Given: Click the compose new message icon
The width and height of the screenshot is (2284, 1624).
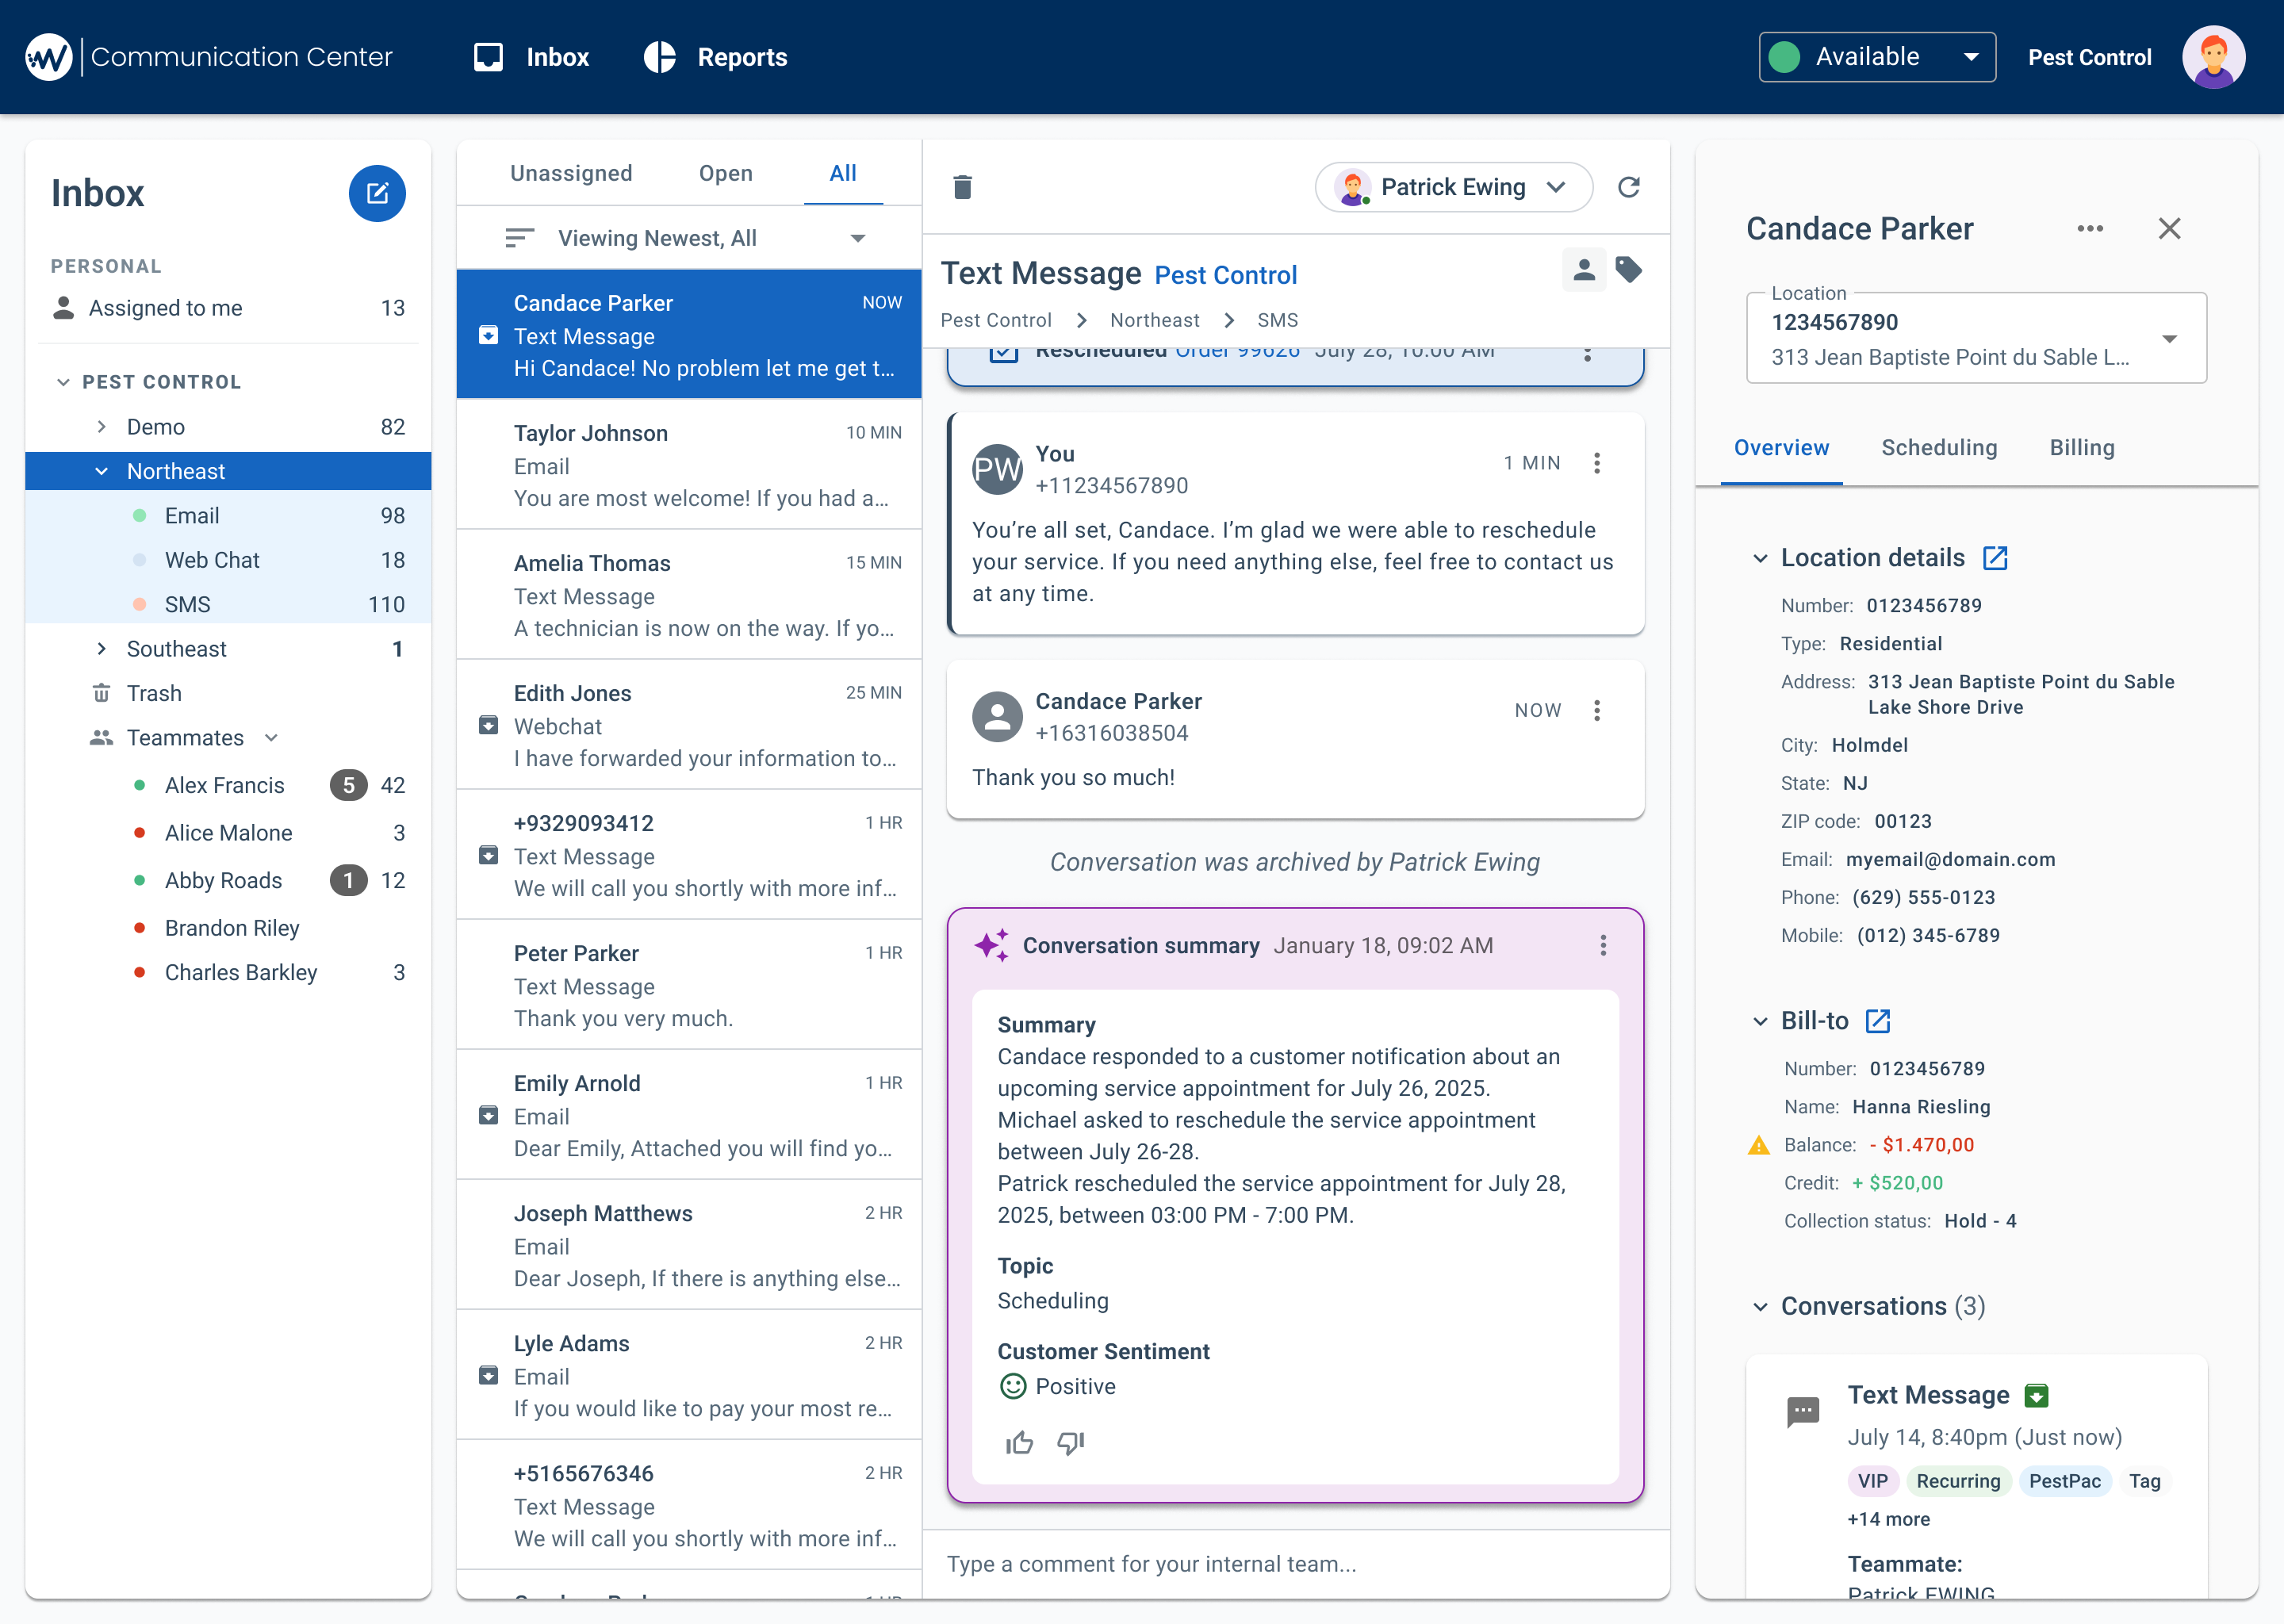Looking at the screenshot, I should point(377,193).
